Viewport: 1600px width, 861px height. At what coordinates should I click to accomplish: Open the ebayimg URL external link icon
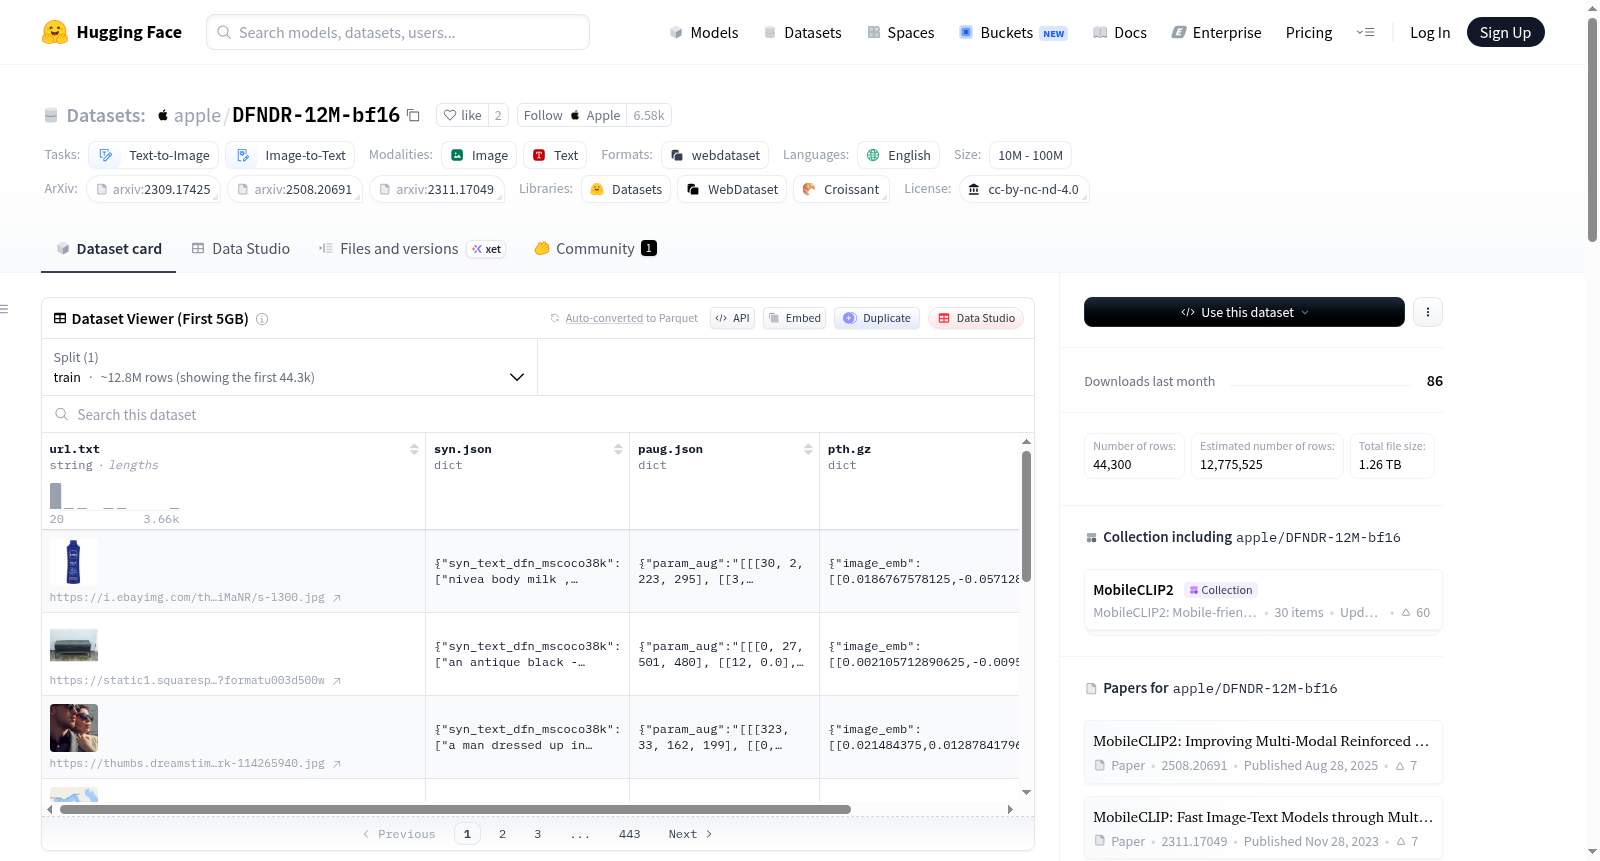coord(337,598)
